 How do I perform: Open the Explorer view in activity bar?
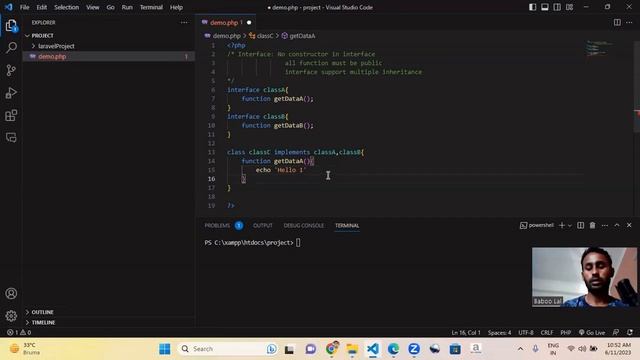point(11,26)
